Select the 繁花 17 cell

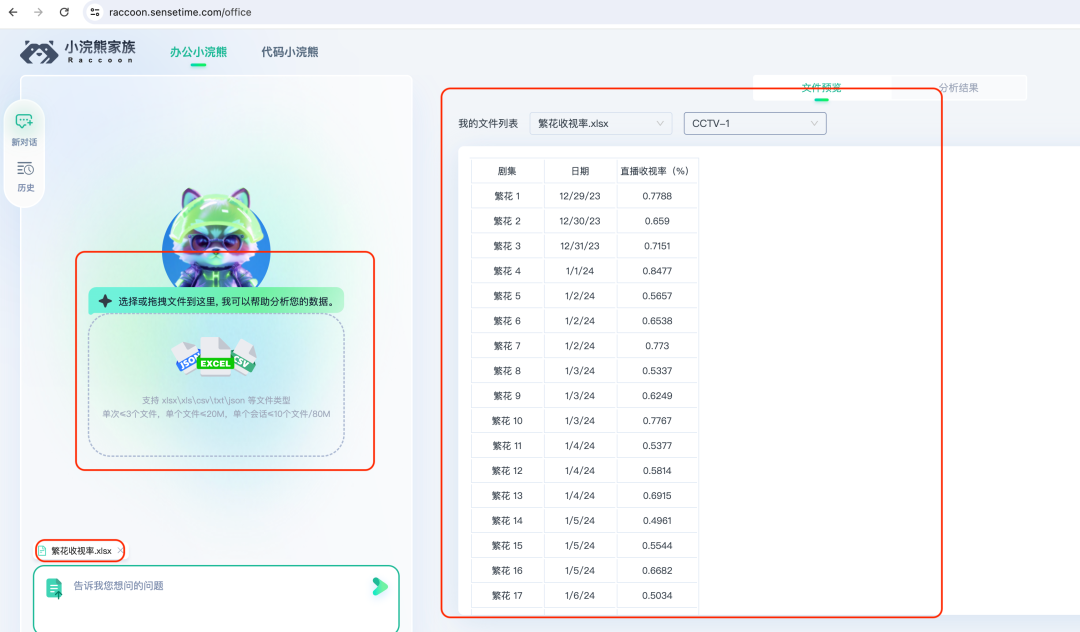(x=507, y=596)
